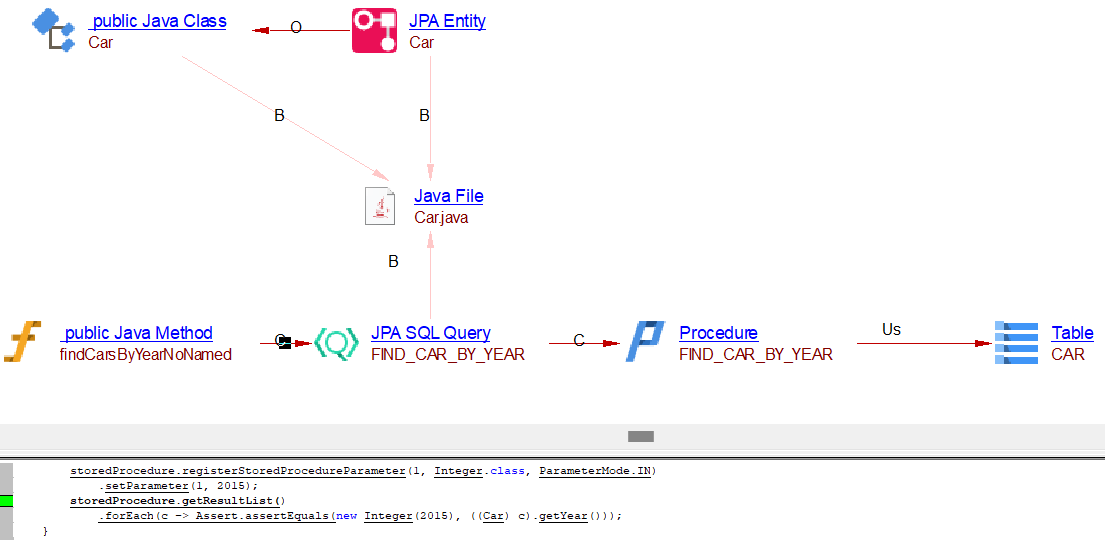Click the green marker in code gutter
The width and height of the screenshot is (1105, 540).
tap(7, 501)
